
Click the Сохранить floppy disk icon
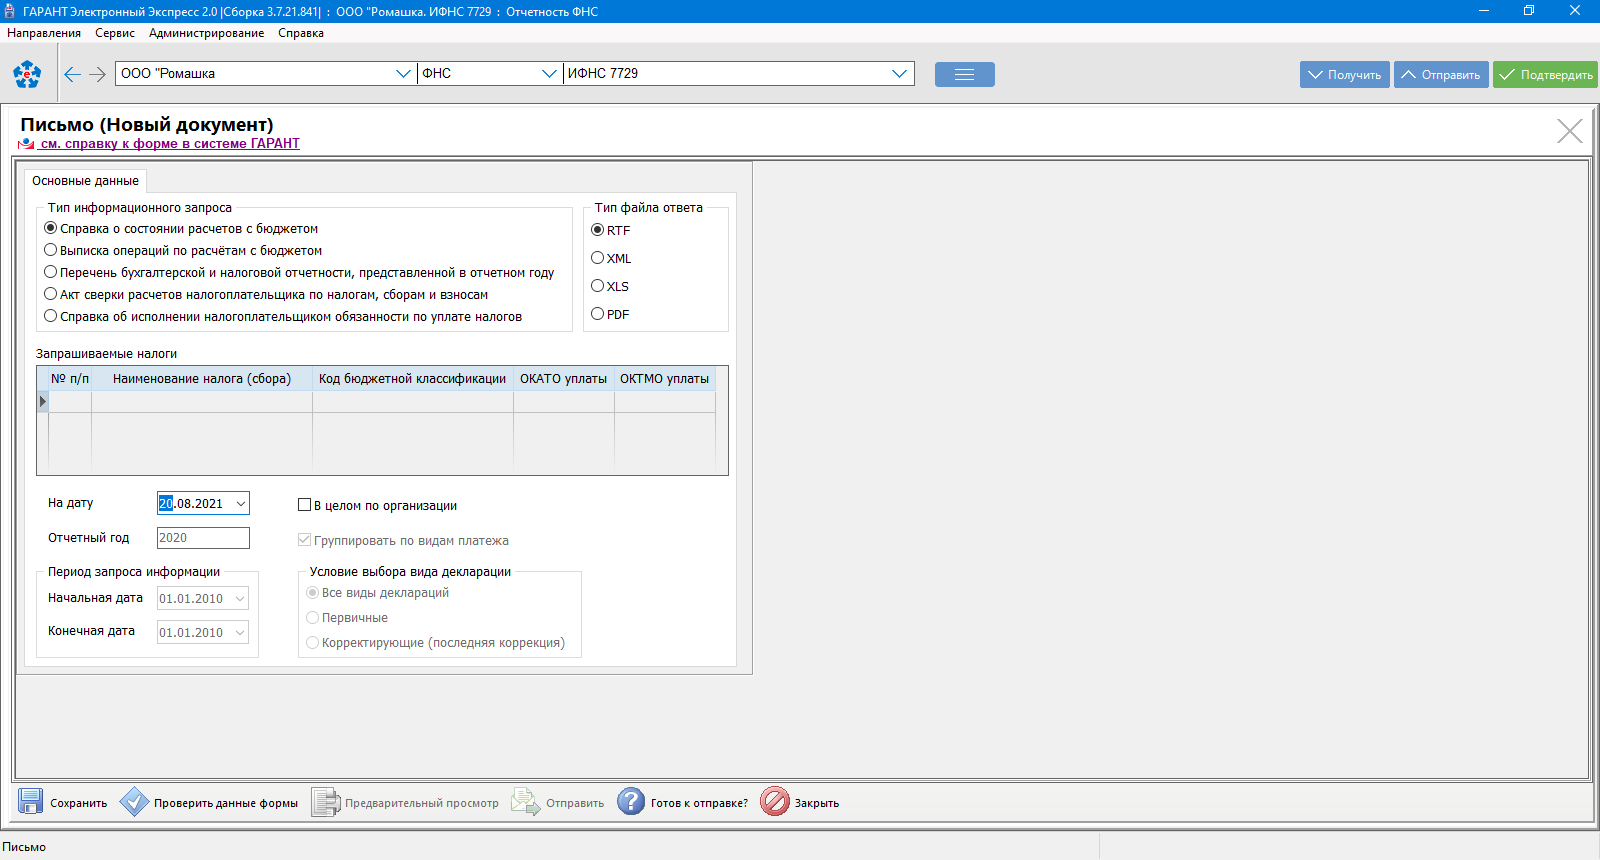coord(30,802)
